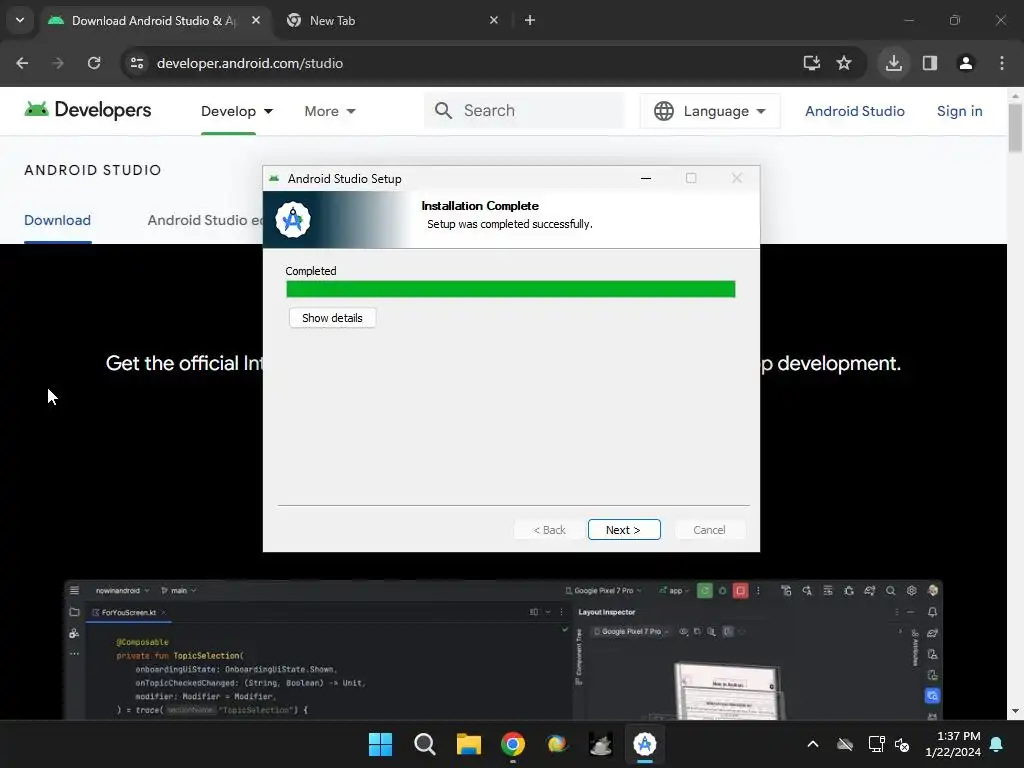Viewport: 1024px width, 768px height.
Task: Close the New Tab tab
Action: tap(494, 20)
